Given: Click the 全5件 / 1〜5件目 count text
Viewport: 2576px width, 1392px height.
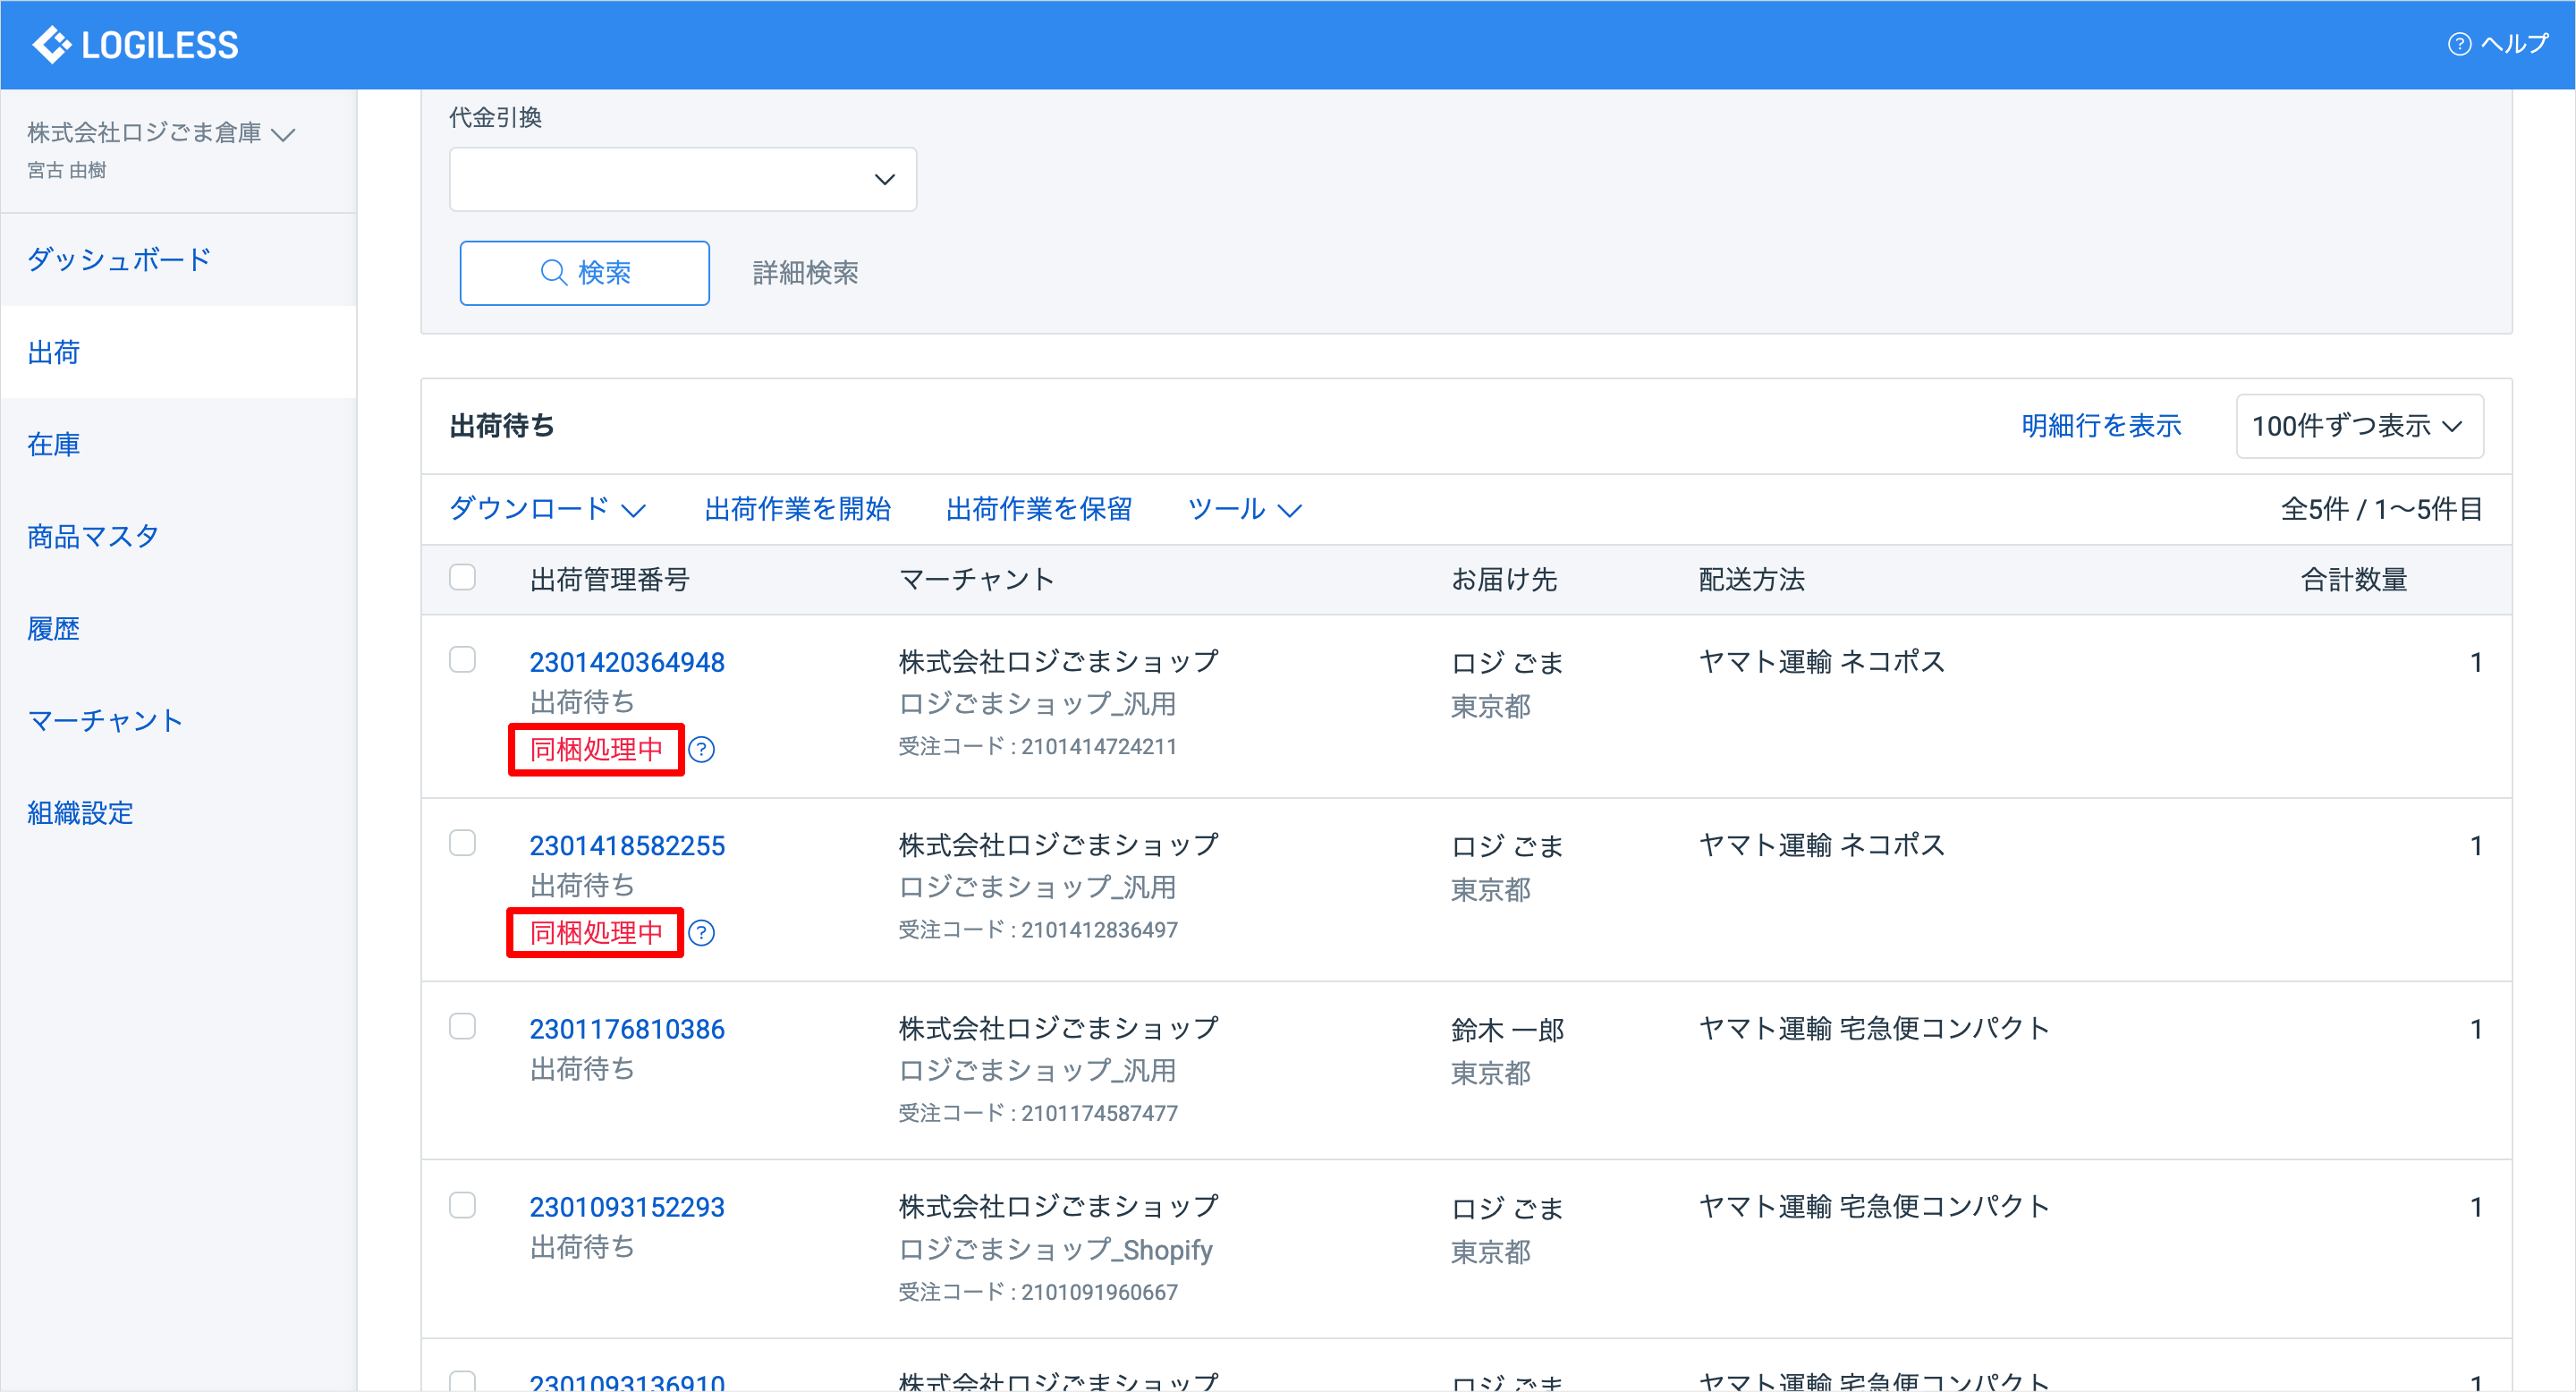Looking at the screenshot, I should 2381,509.
